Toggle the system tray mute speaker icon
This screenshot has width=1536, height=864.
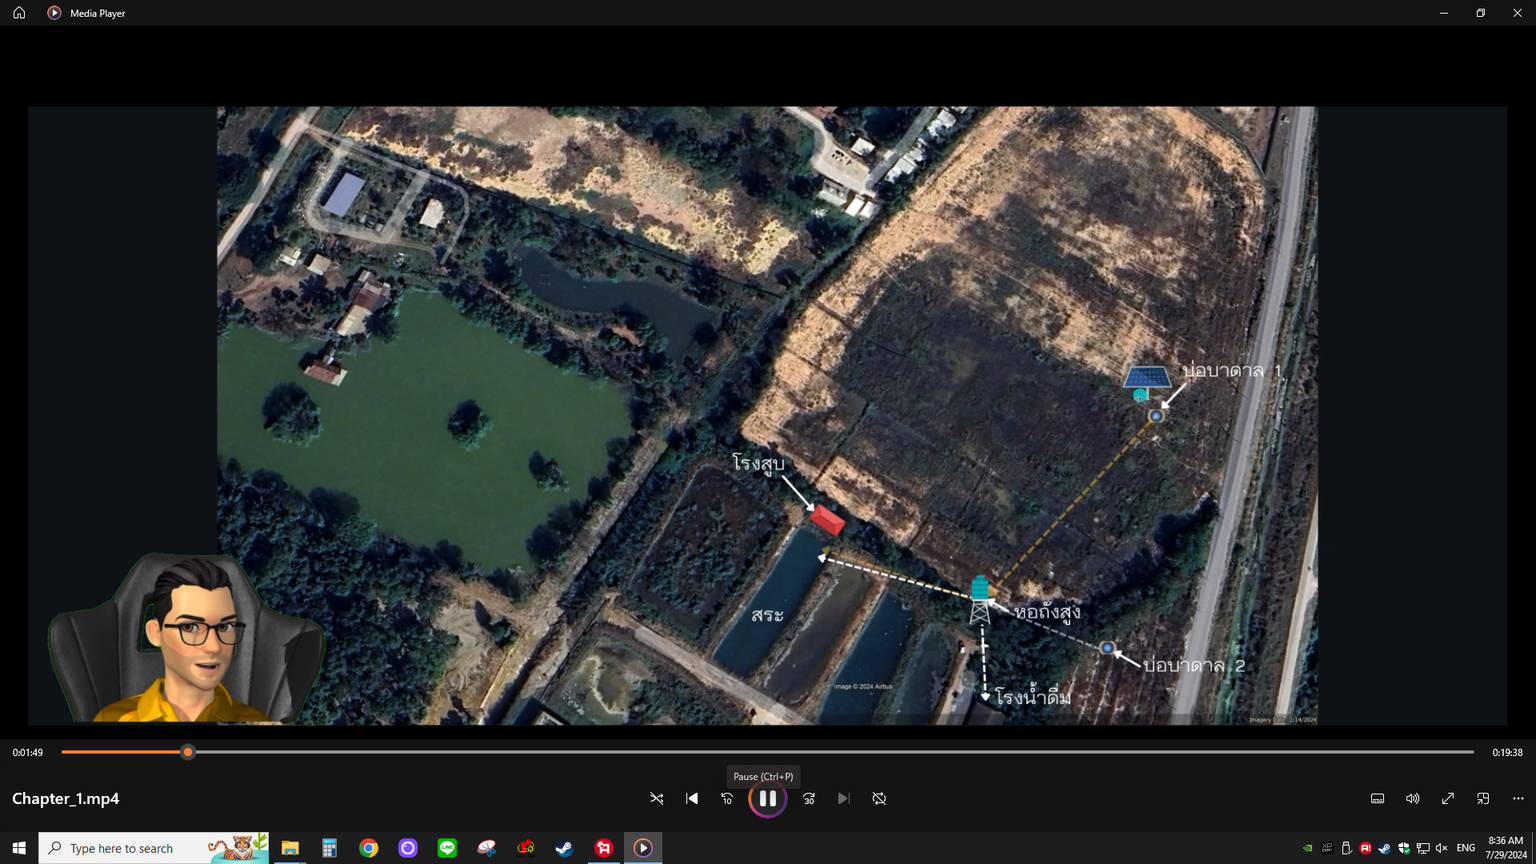click(x=1441, y=848)
